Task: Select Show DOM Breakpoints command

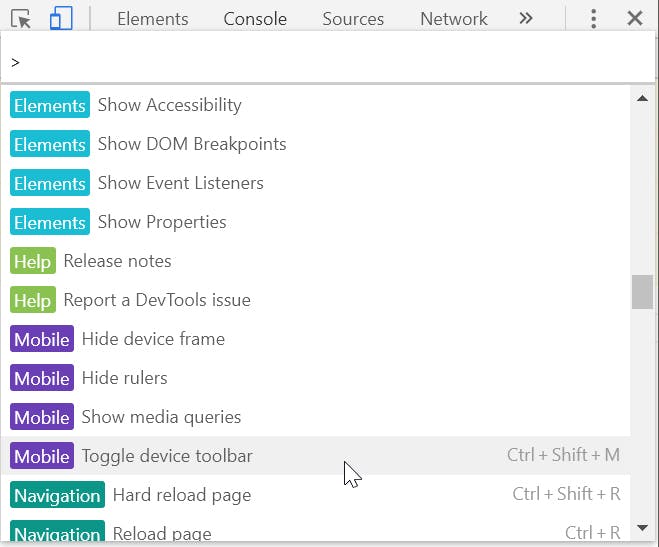Action: coord(191,144)
